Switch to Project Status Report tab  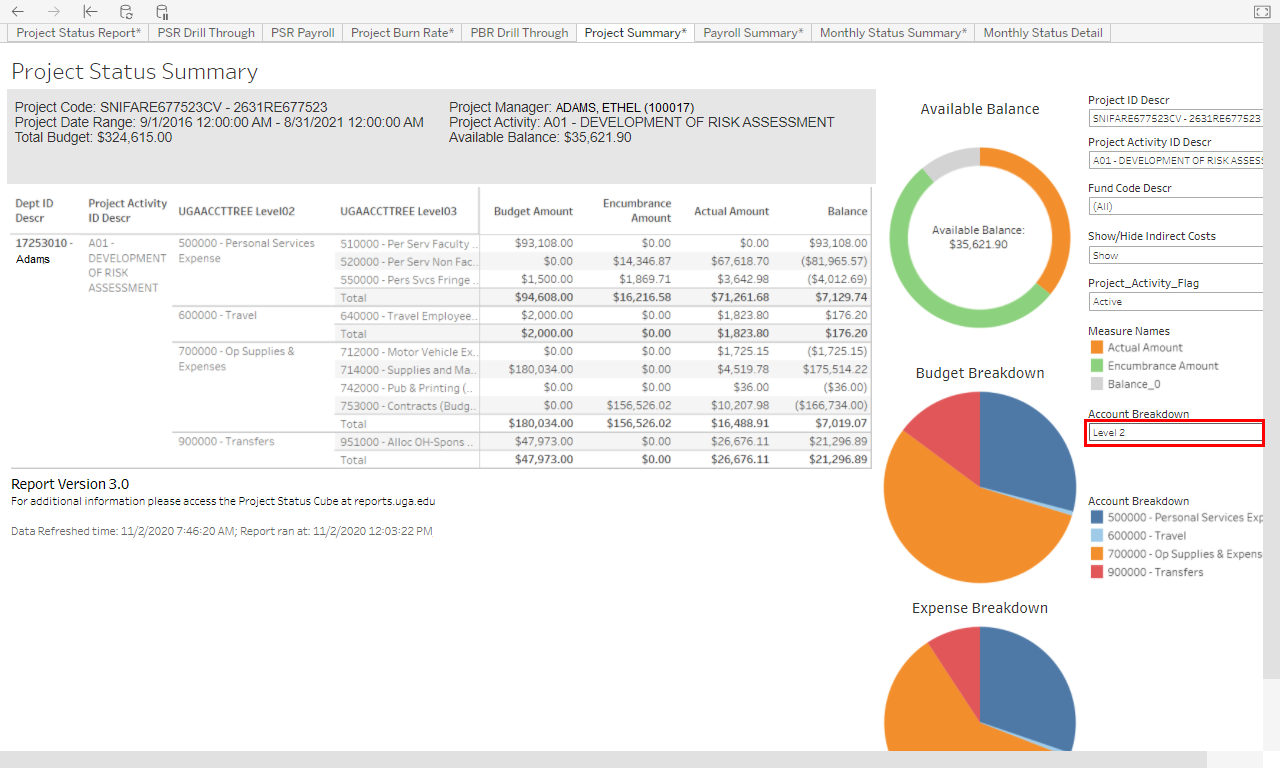pyautogui.click(x=78, y=33)
